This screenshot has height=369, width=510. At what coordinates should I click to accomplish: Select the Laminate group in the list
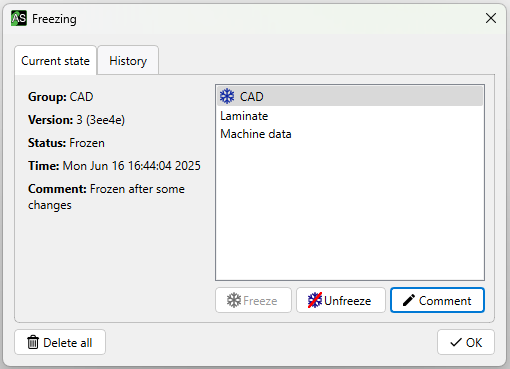(x=350, y=116)
